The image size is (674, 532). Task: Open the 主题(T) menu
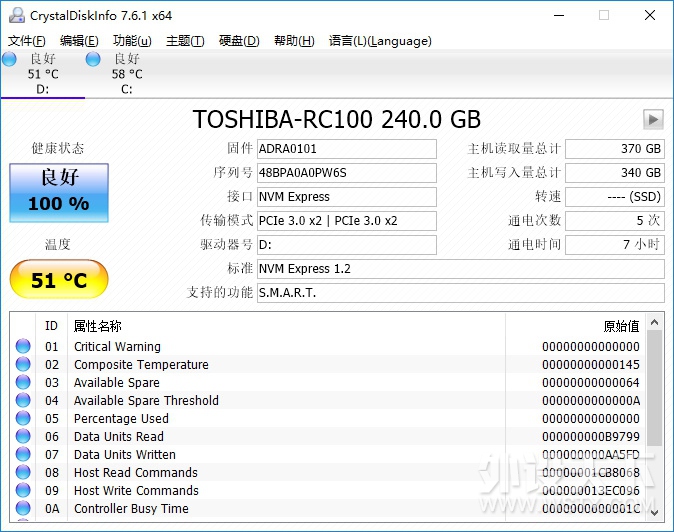click(x=185, y=41)
